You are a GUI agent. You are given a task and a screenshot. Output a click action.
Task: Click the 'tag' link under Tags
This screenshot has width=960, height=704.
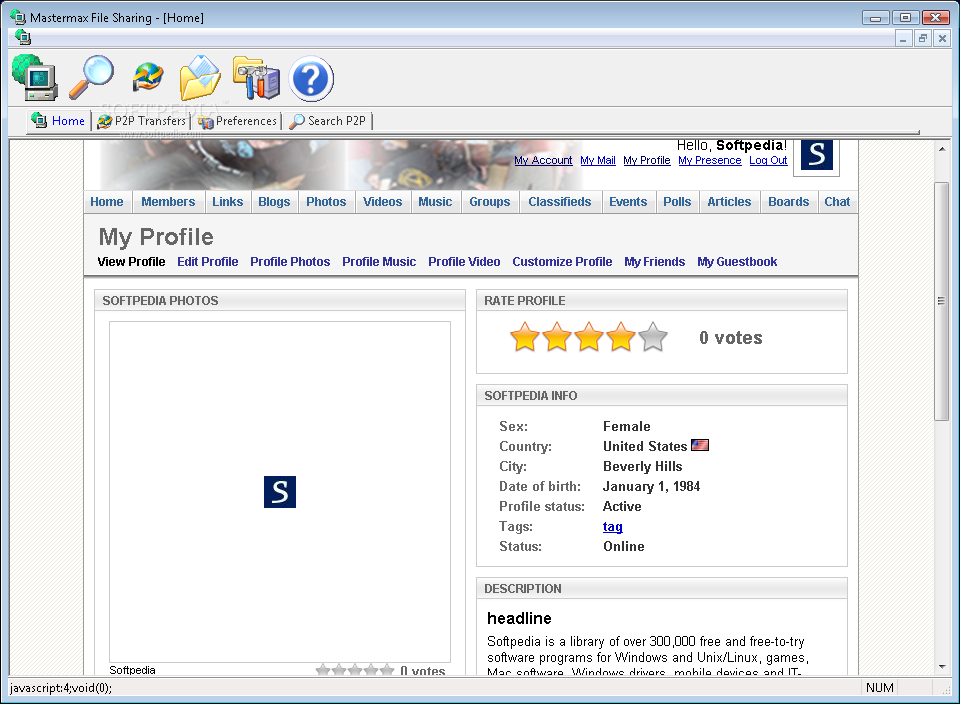(612, 526)
